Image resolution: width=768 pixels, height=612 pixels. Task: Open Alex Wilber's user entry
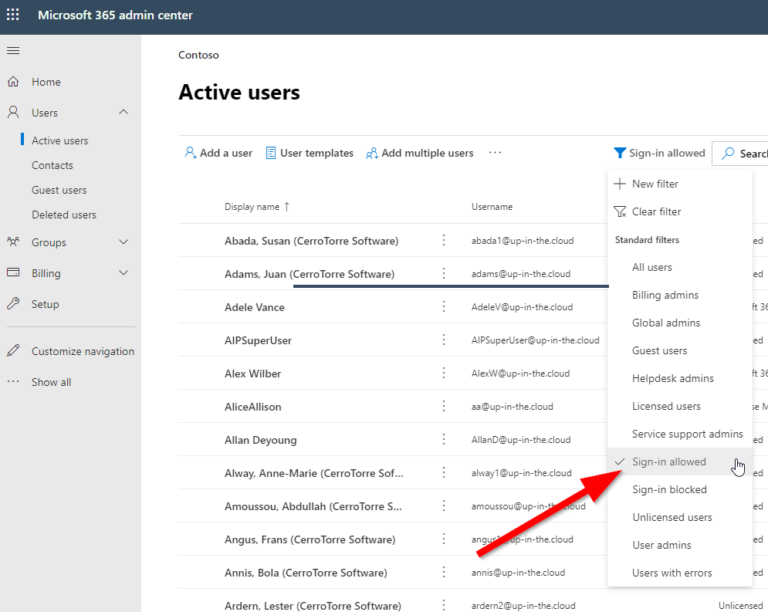[x=252, y=374]
